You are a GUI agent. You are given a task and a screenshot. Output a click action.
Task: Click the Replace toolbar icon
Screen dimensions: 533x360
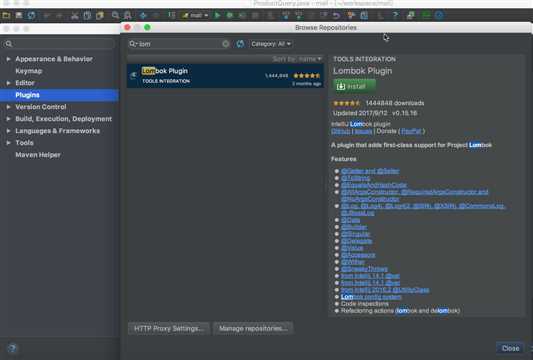(128, 15)
